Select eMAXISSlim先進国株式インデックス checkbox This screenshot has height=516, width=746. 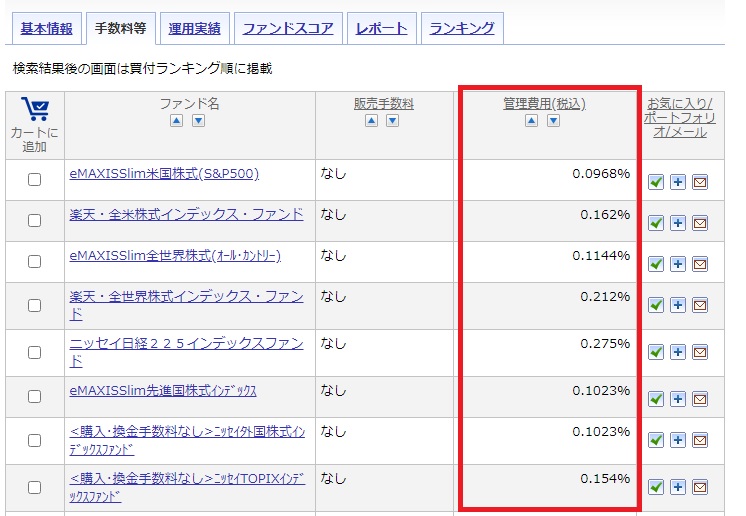coord(34,396)
